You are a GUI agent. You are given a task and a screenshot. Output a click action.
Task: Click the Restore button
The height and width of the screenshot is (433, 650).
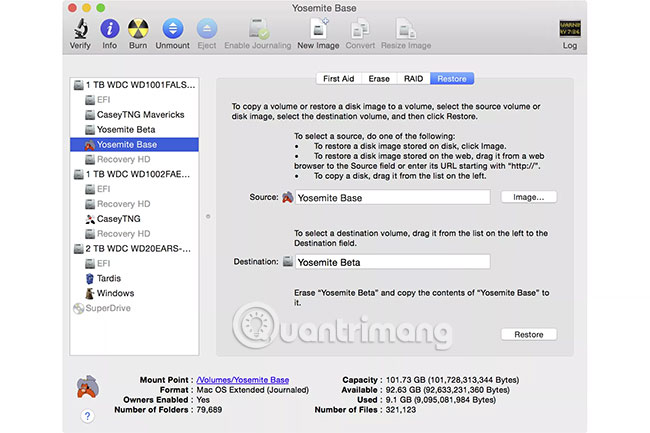click(529, 334)
